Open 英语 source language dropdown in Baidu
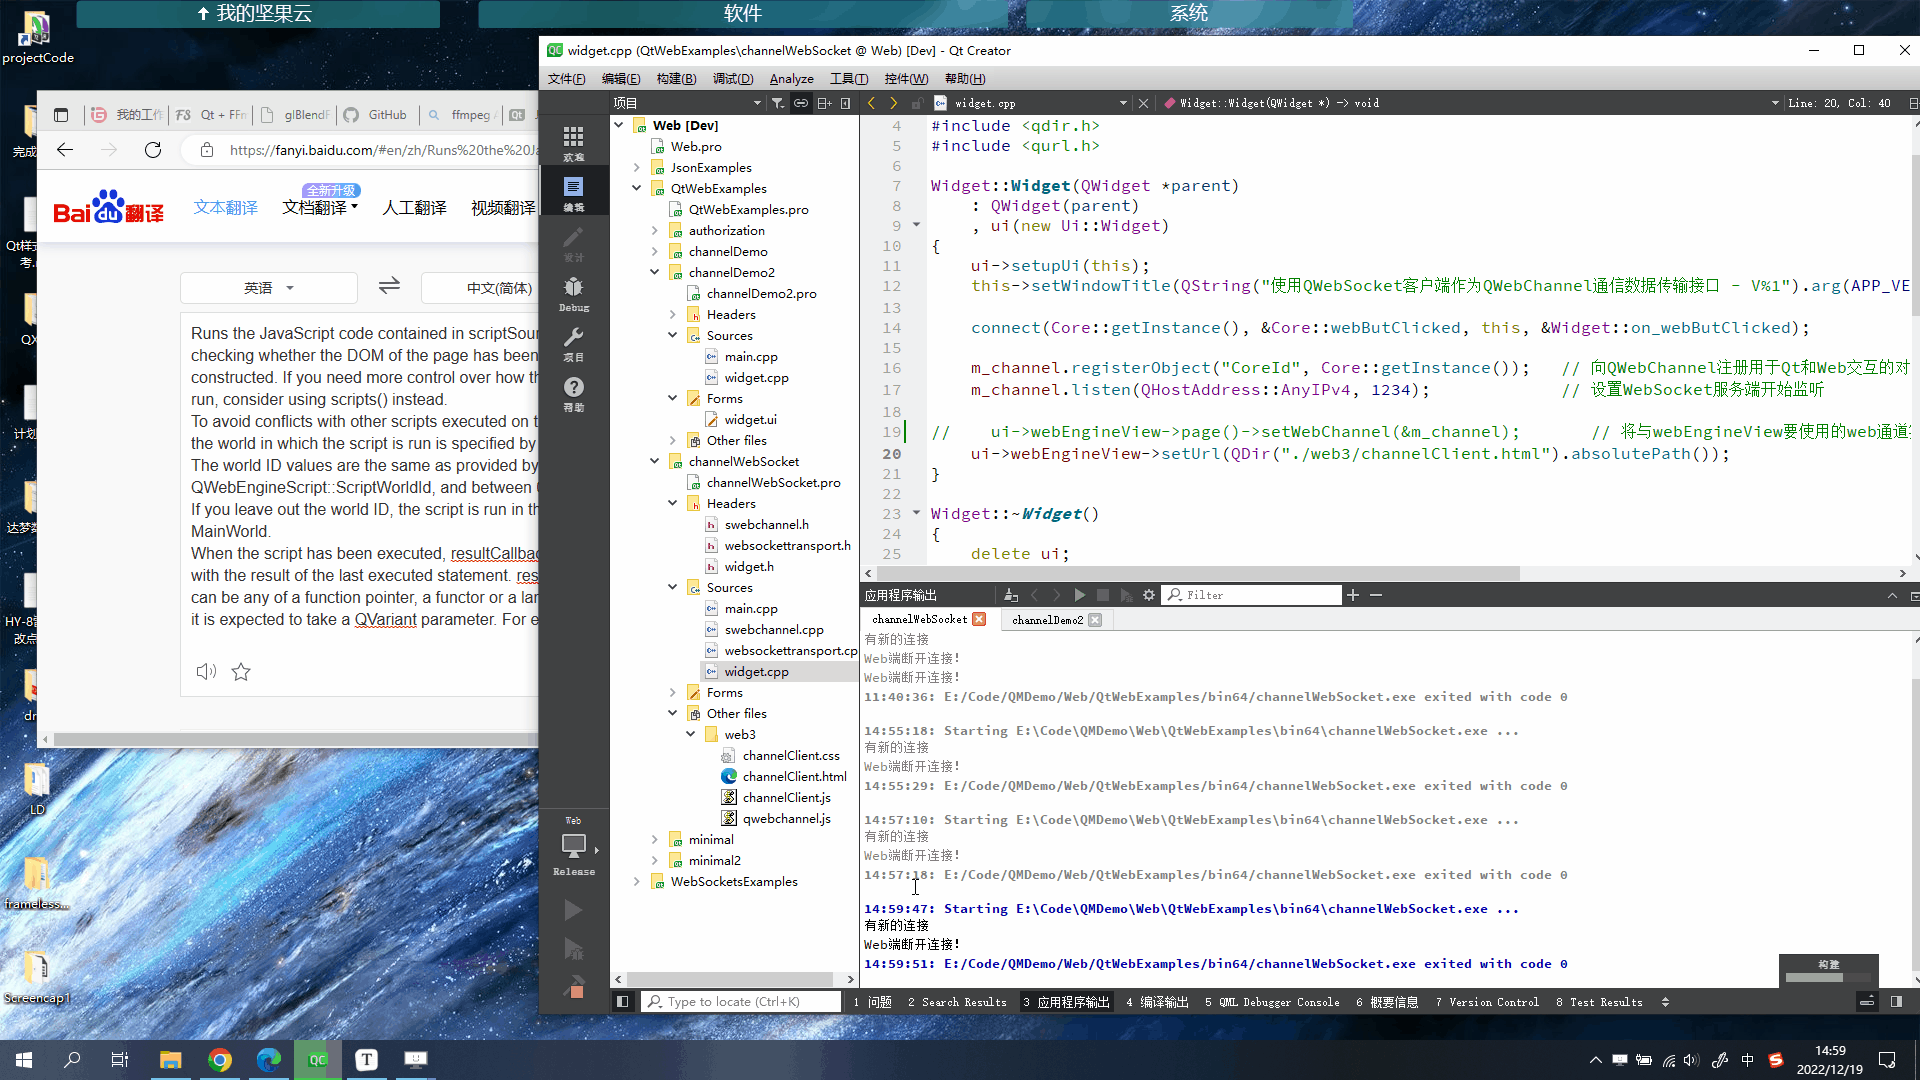This screenshot has width=1920, height=1080. 268,288
